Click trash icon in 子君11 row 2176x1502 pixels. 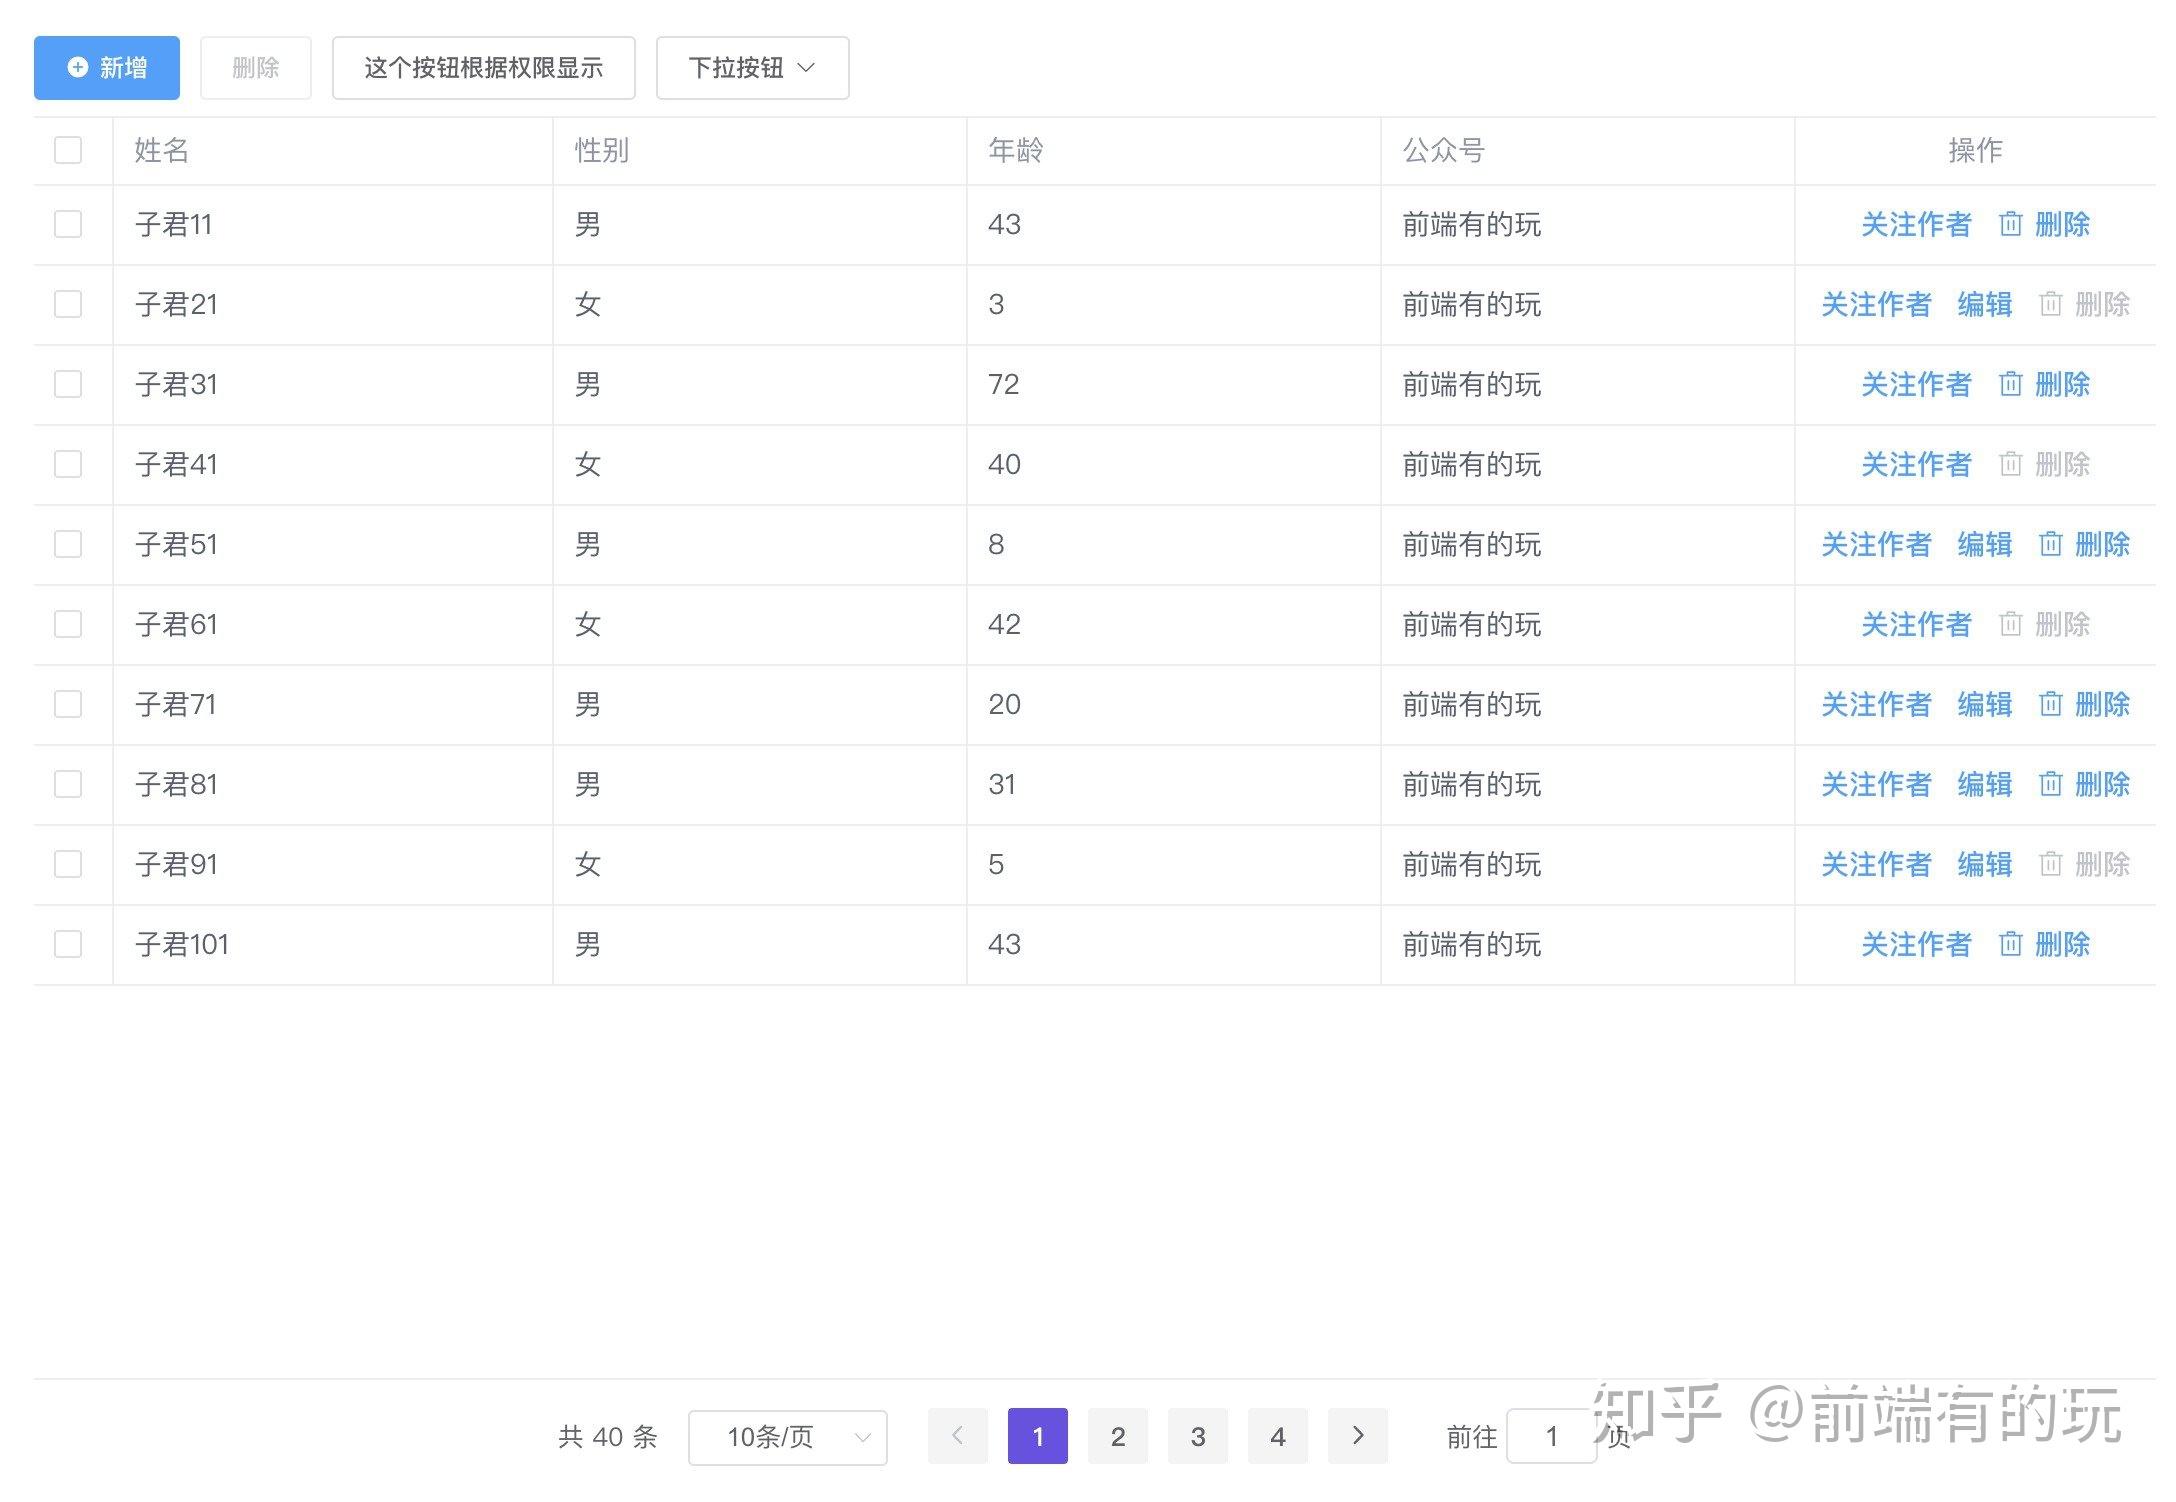coord(2010,224)
